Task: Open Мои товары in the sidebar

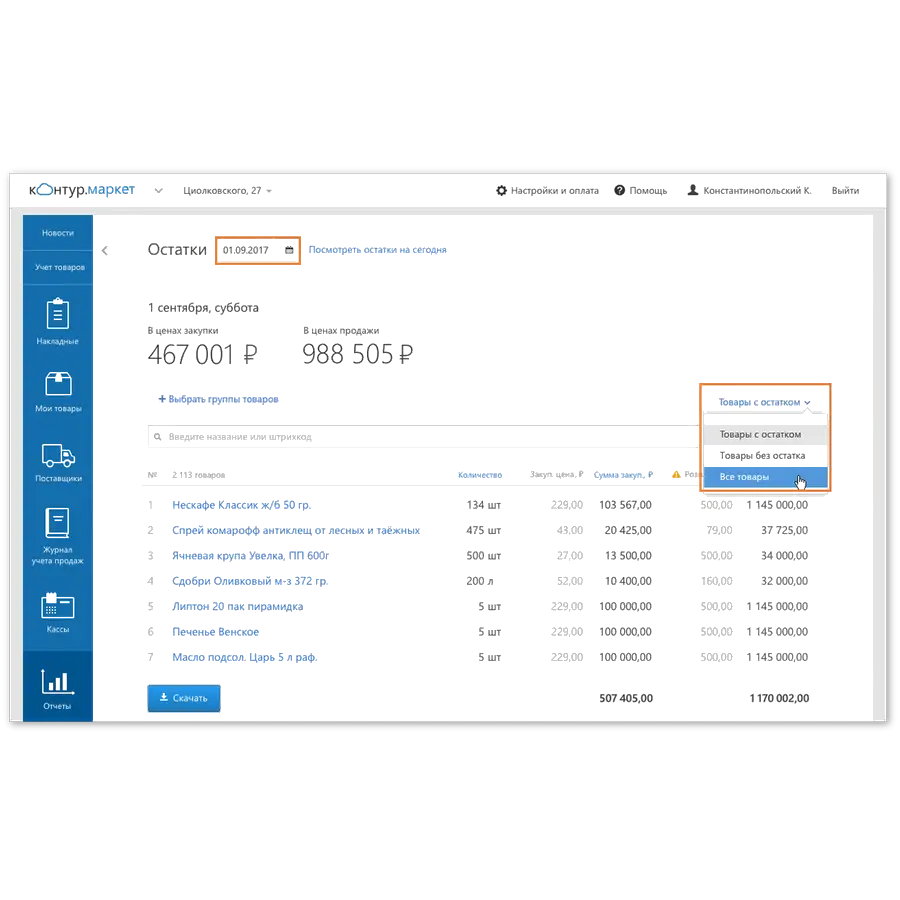Action: point(57,390)
